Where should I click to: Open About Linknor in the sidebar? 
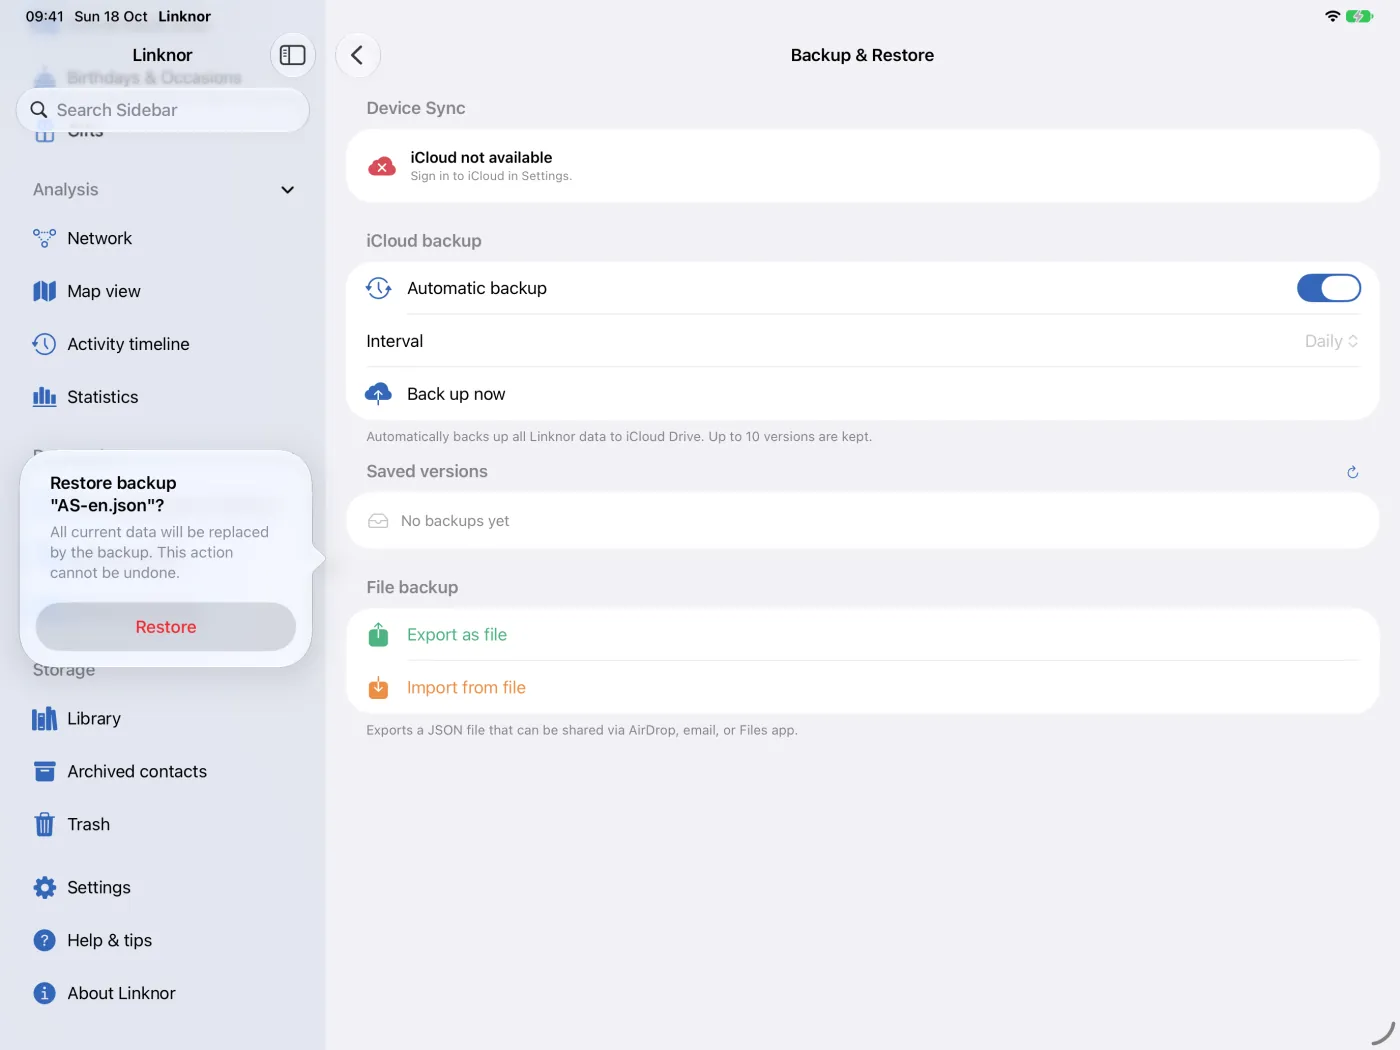[x=165, y=993]
